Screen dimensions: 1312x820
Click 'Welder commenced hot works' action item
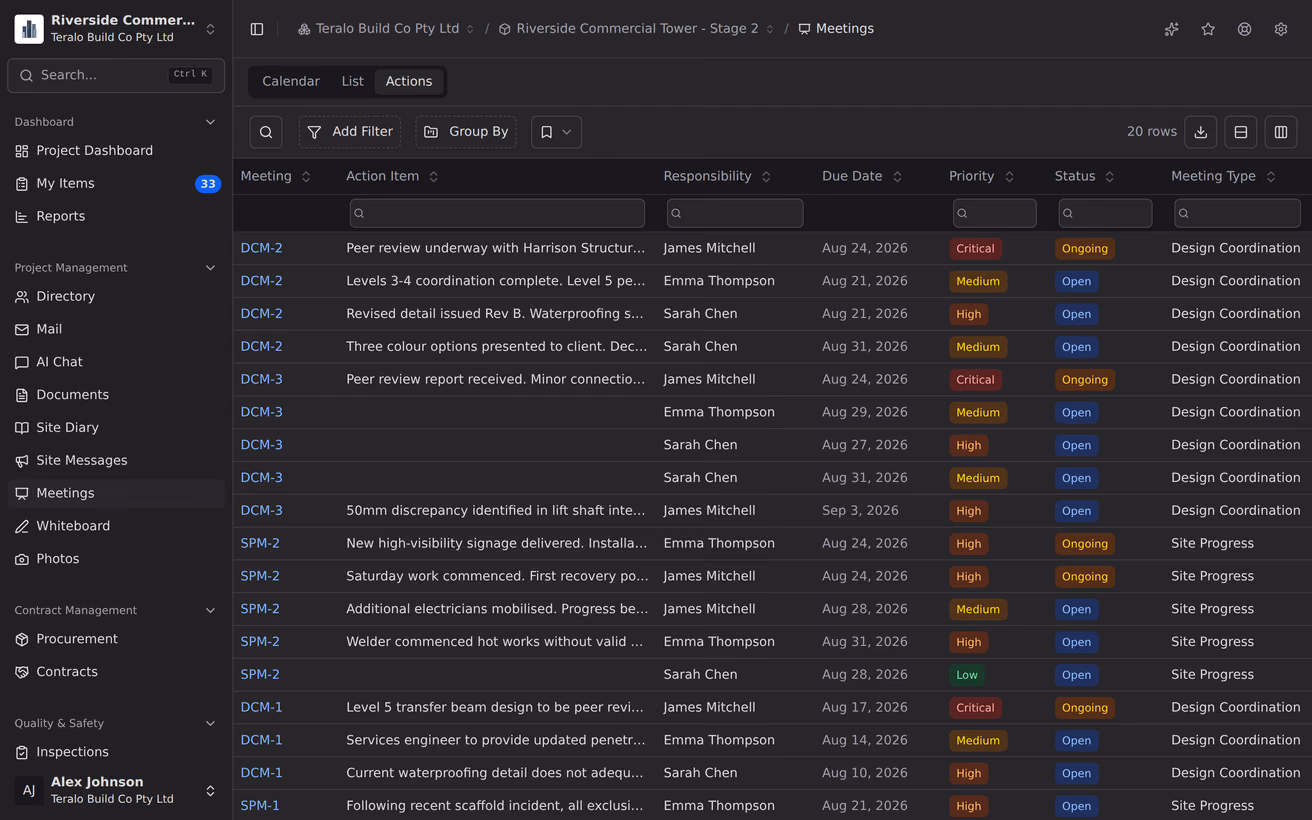tap(495, 642)
